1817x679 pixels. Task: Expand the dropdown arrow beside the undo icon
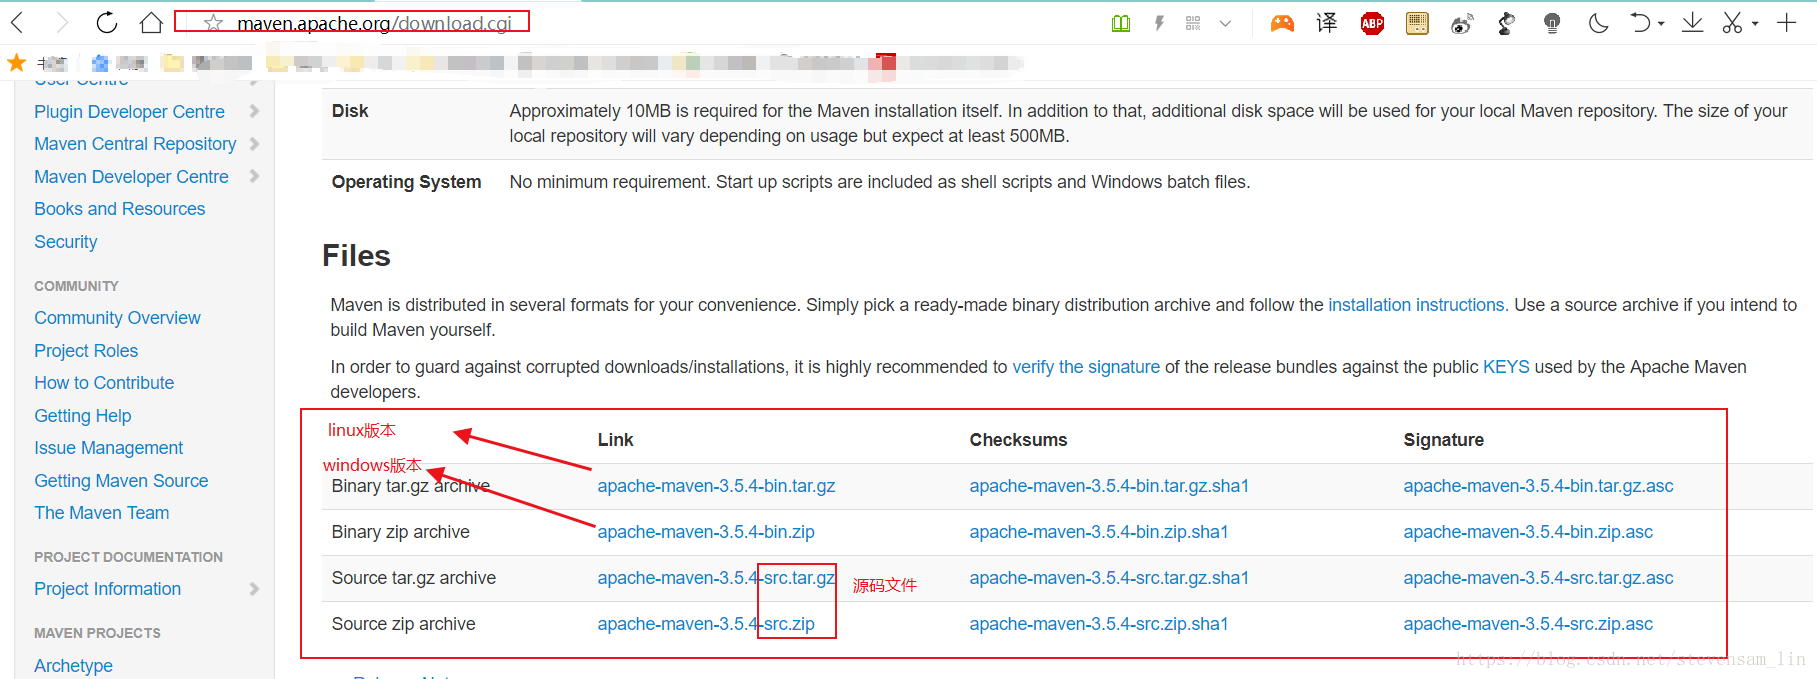pyautogui.click(x=1661, y=24)
